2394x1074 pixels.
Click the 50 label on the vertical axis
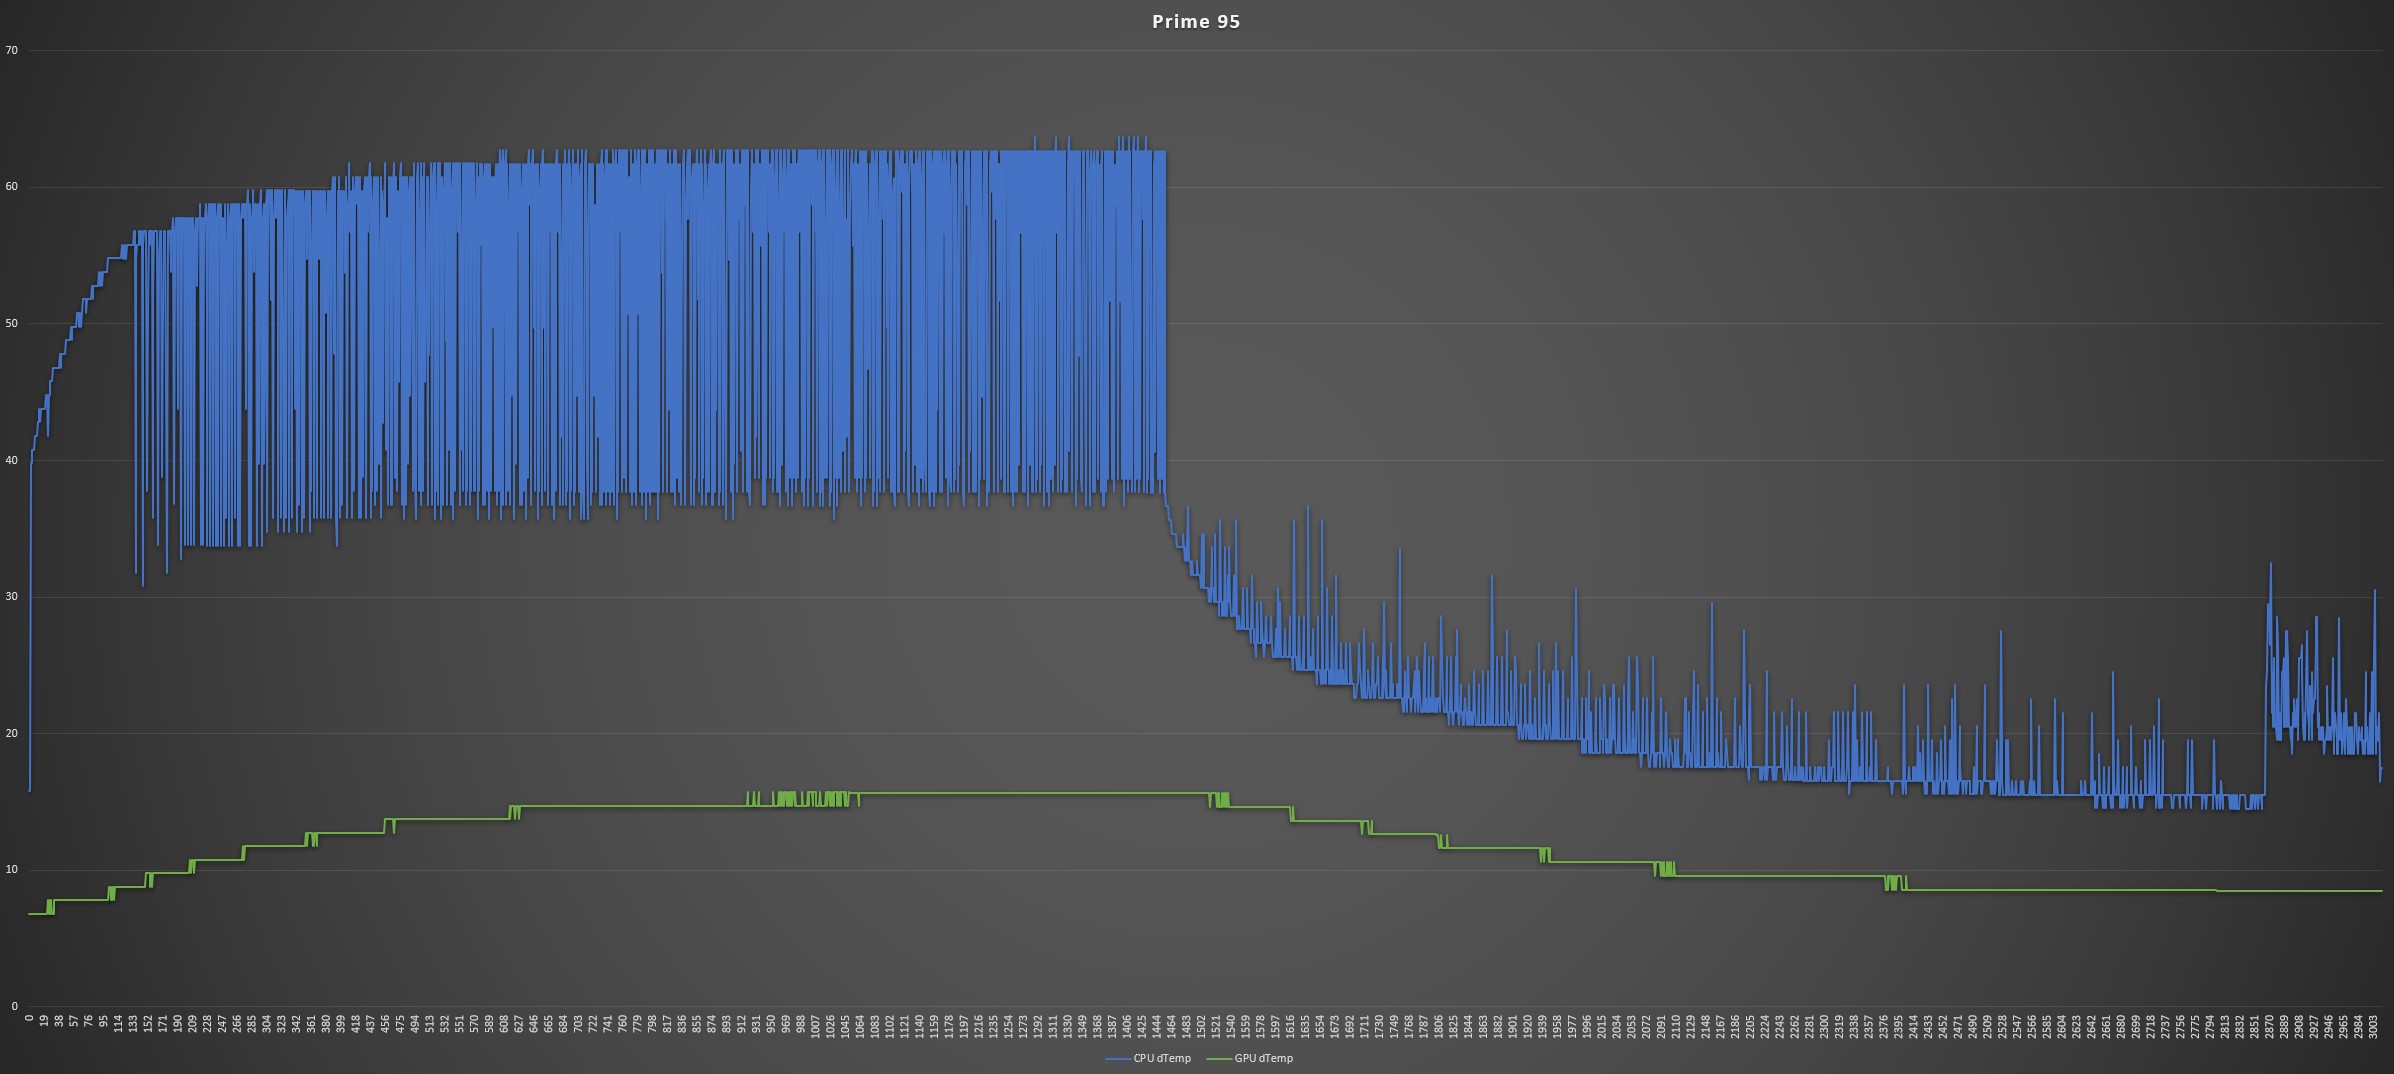tap(11, 324)
